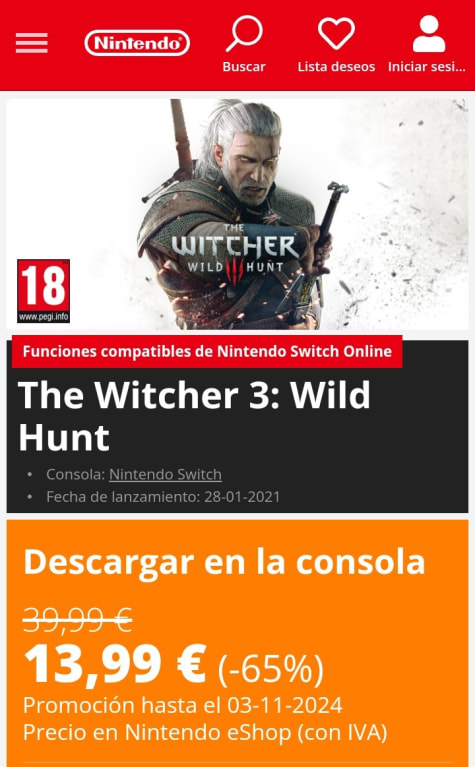Select the (-65%) discount label

coord(271,669)
